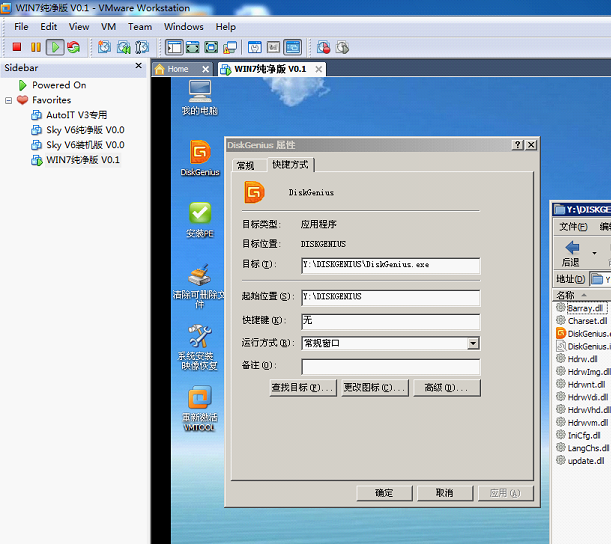Click the 取消 button
Viewport: 611px width, 545px height.
coord(445,493)
